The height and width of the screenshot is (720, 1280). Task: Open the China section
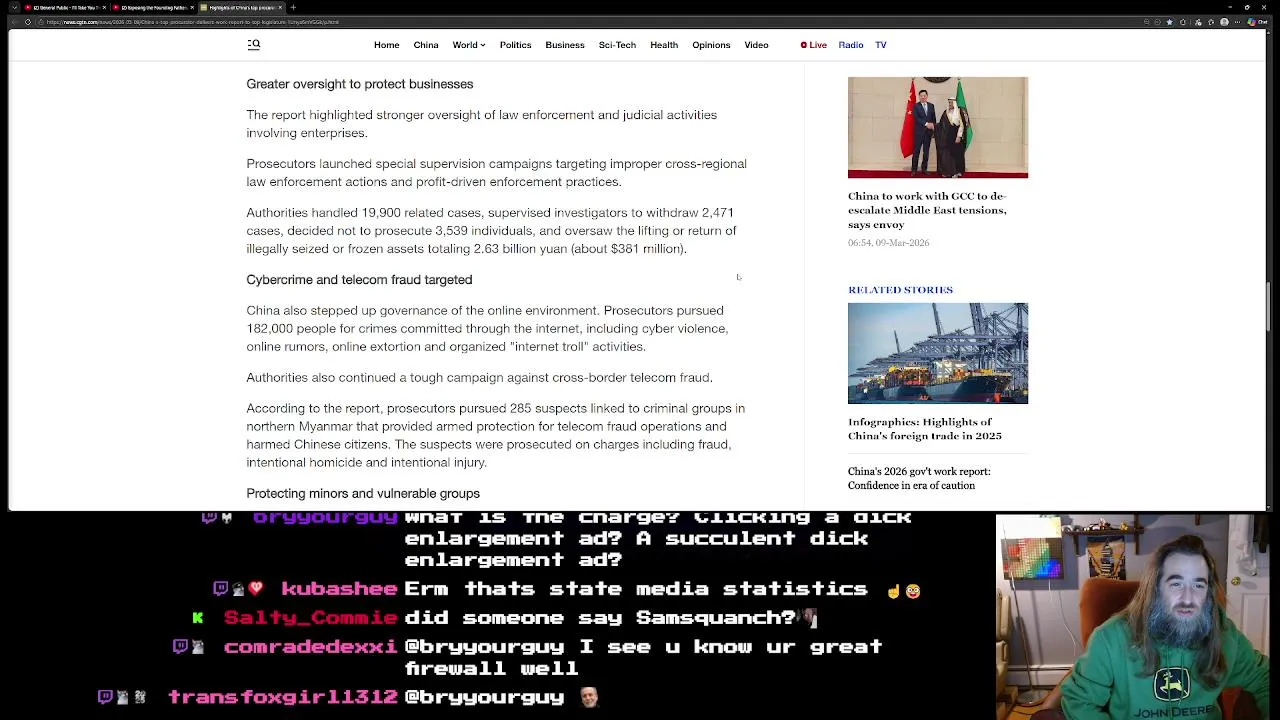426,45
